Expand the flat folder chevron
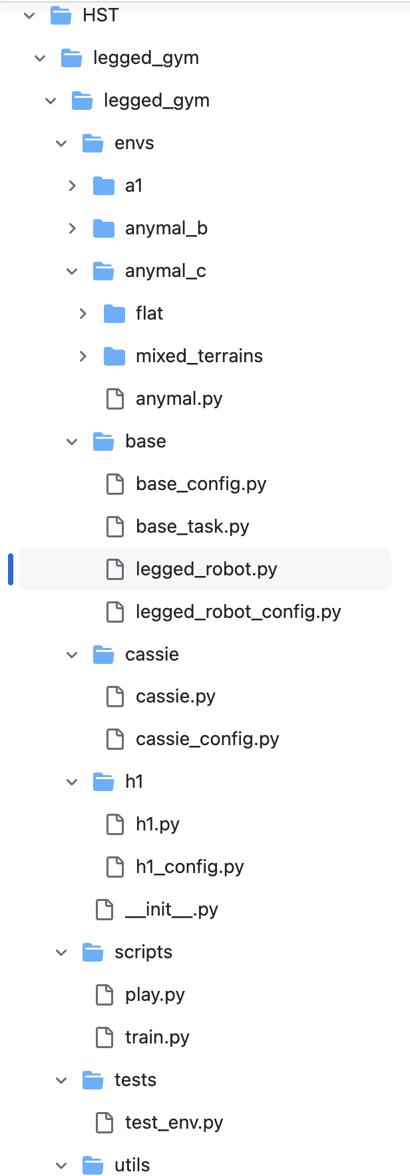The height and width of the screenshot is (1176, 410). pyautogui.click(x=82, y=314)
